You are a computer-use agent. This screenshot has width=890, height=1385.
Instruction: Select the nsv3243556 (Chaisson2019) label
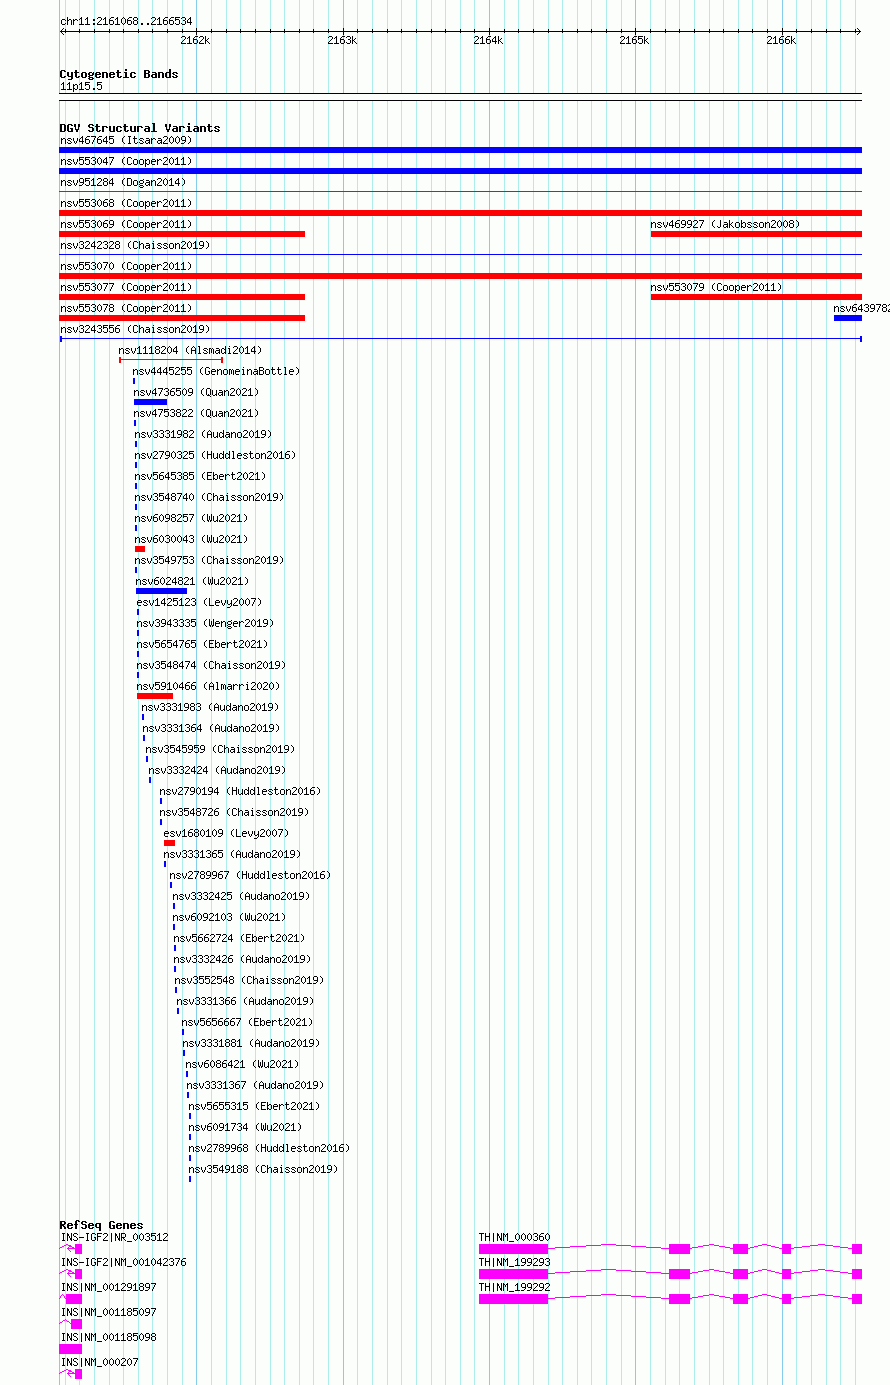tap(135, 329)
